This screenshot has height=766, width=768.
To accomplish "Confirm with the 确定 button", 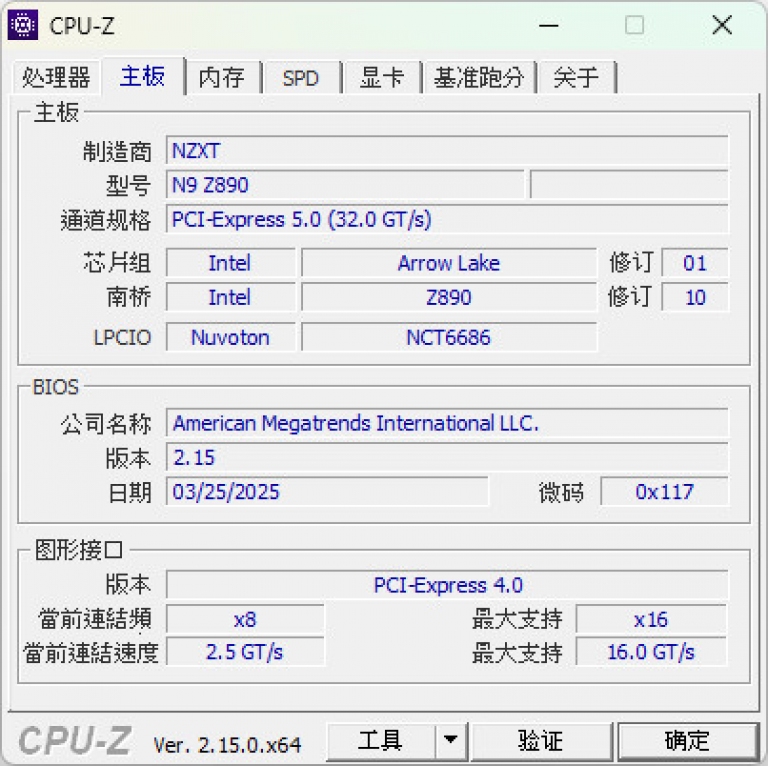I will coord(687,740).
